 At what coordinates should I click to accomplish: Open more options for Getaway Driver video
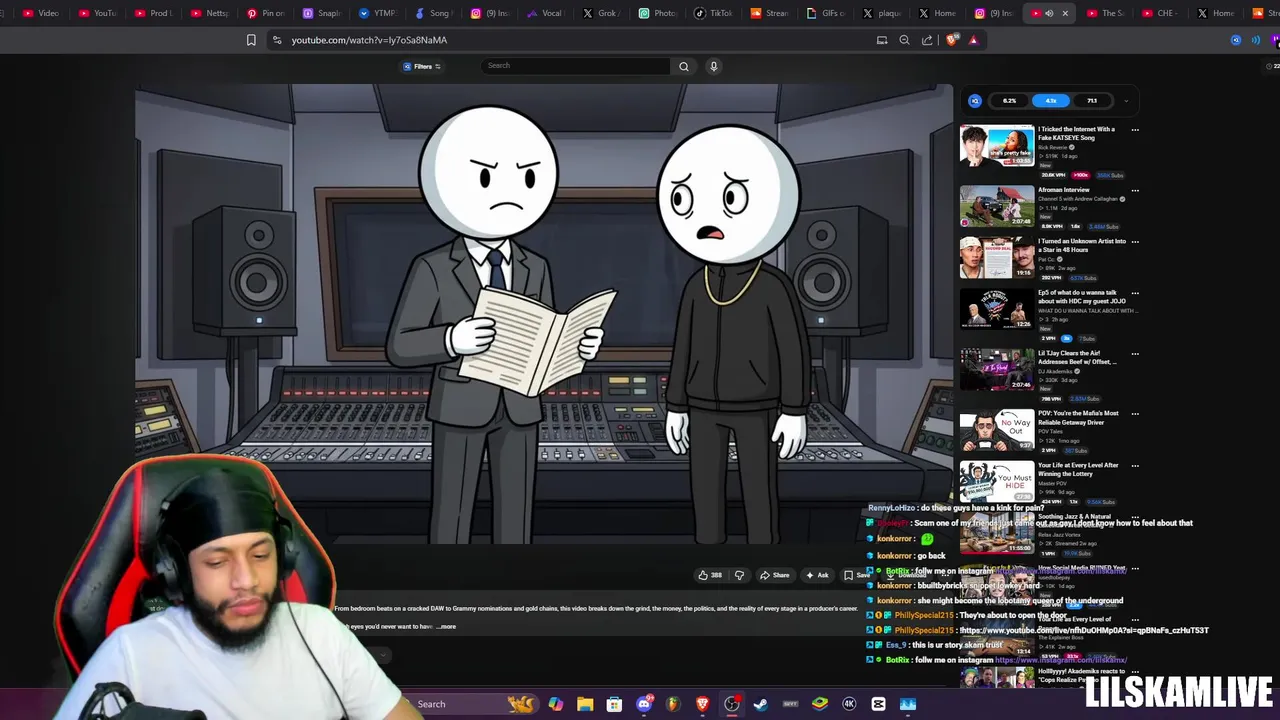[1135, 414]
